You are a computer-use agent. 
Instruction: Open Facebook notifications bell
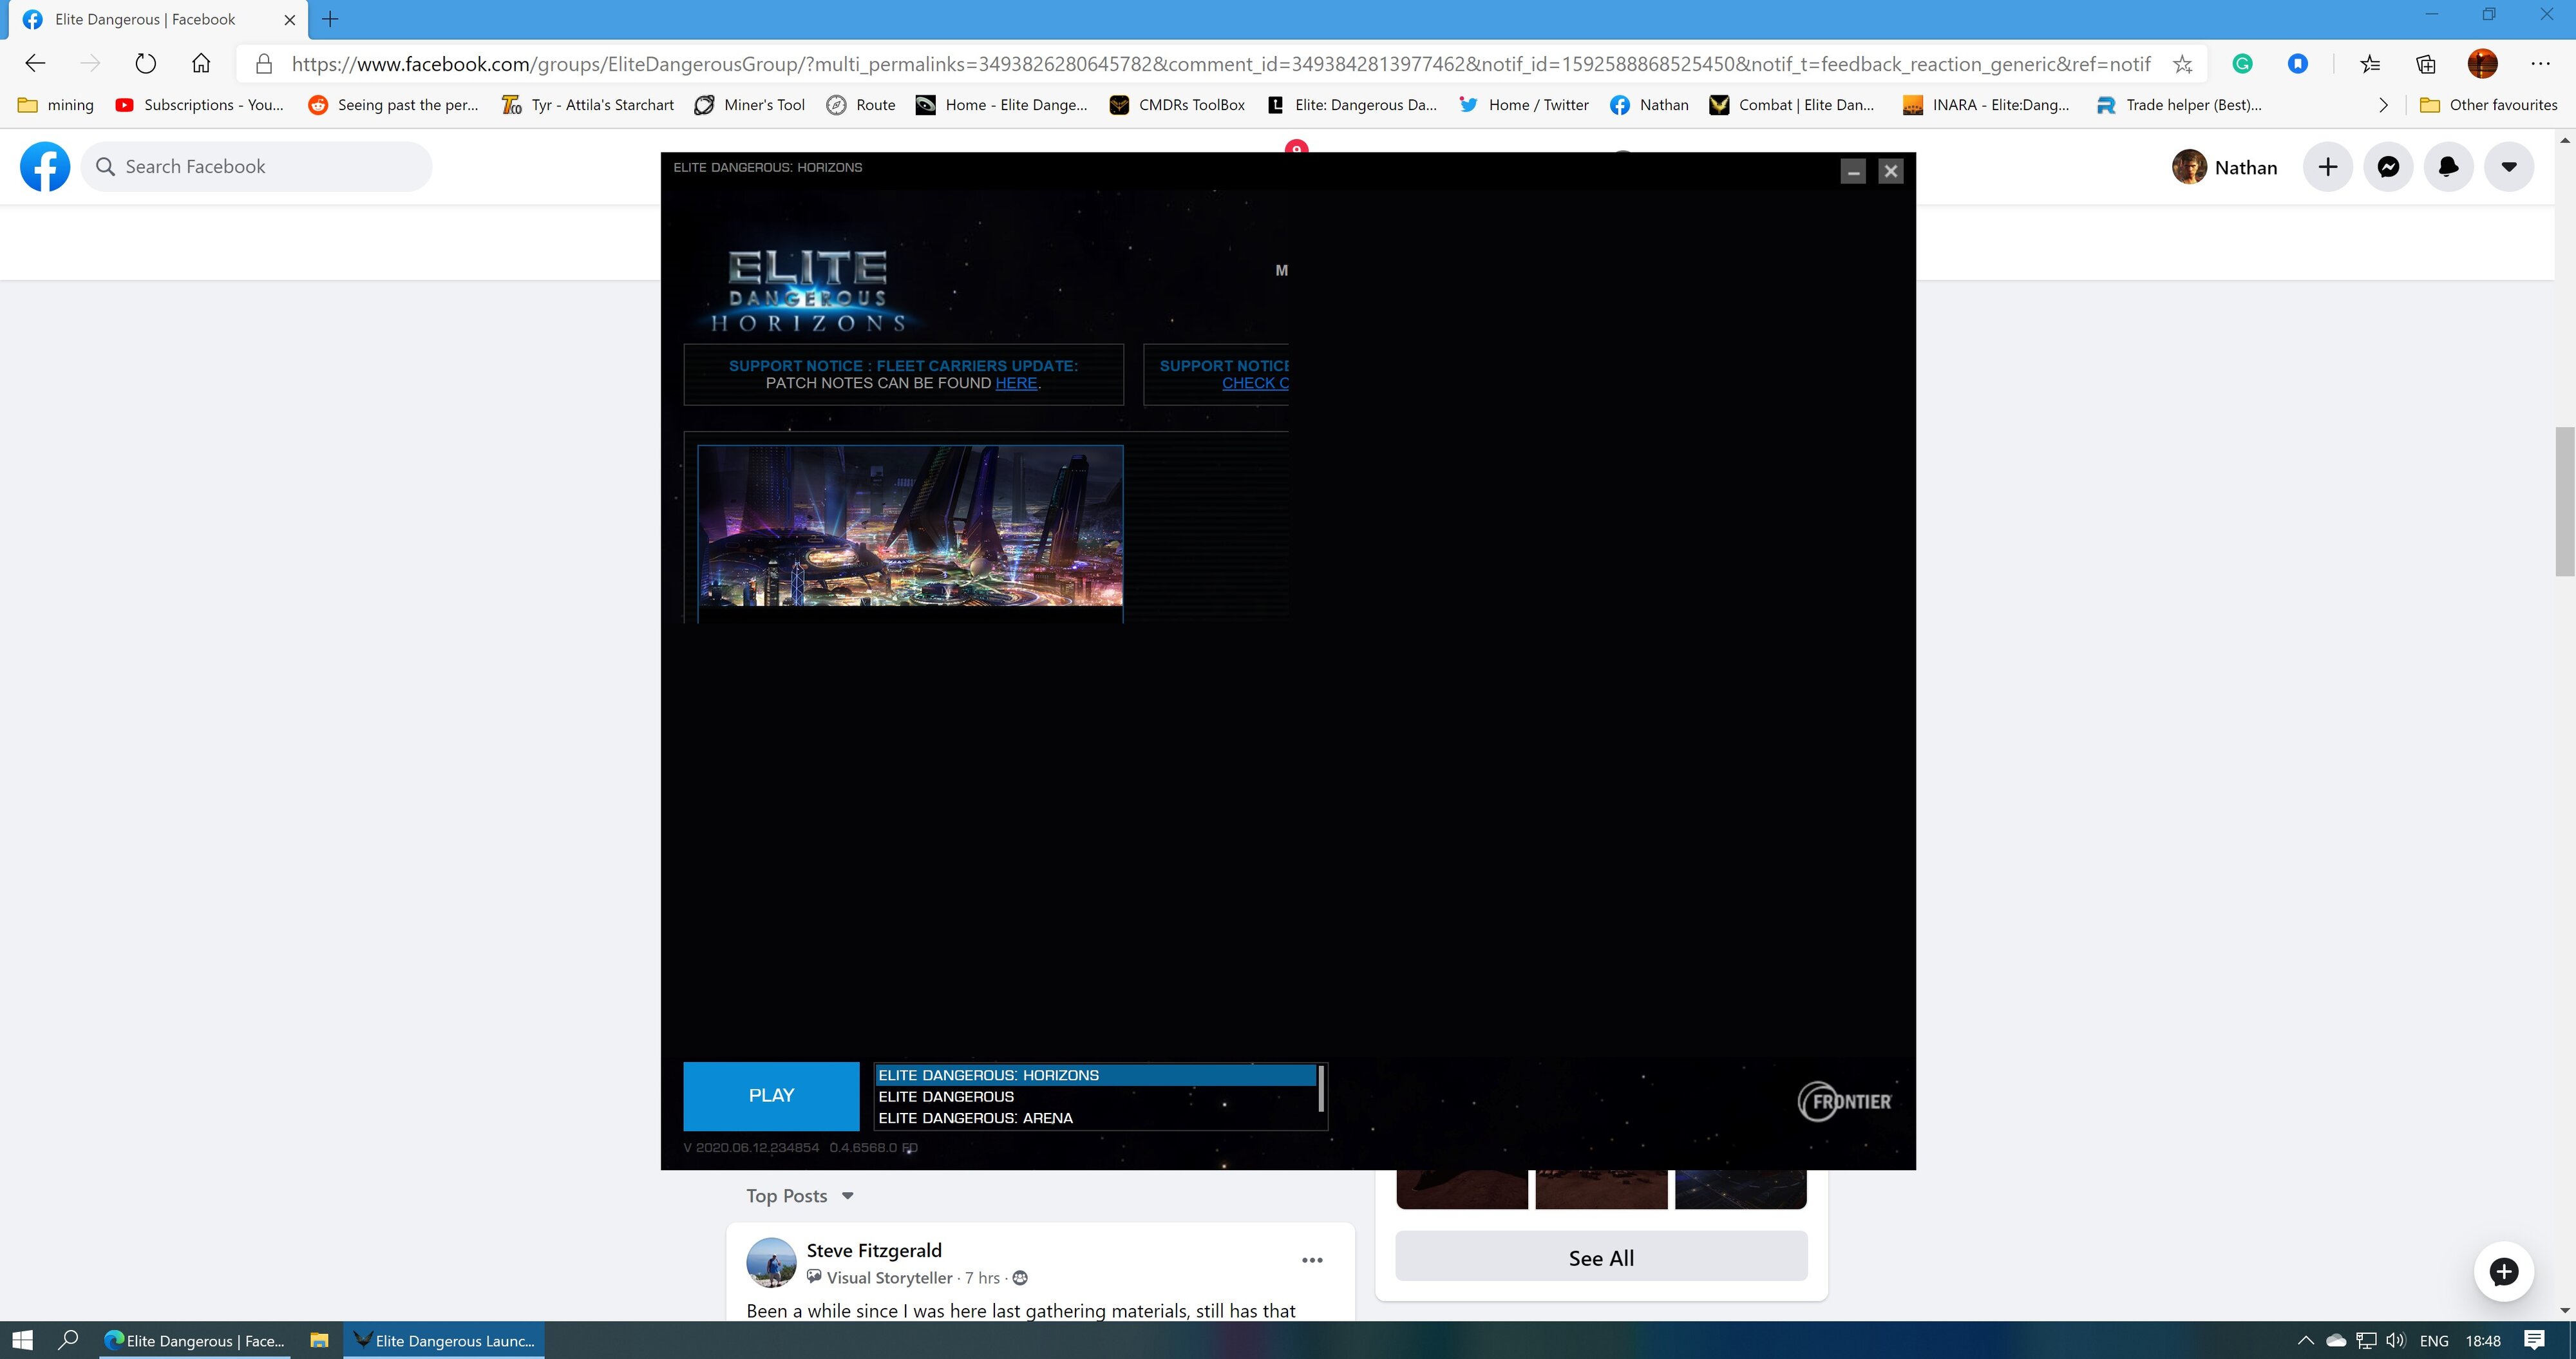[2448, 167]
